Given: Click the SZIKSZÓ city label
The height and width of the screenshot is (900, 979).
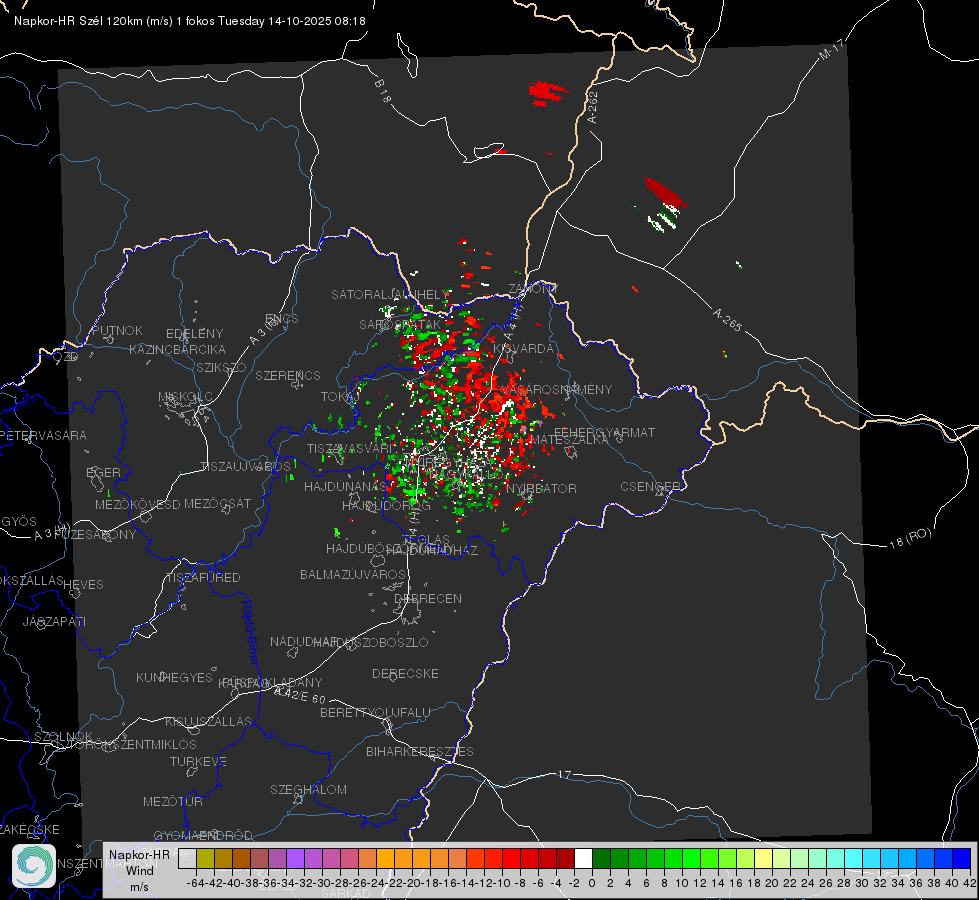Looking at the screenshot, I should pyautogui.click(x=221, y=367).
